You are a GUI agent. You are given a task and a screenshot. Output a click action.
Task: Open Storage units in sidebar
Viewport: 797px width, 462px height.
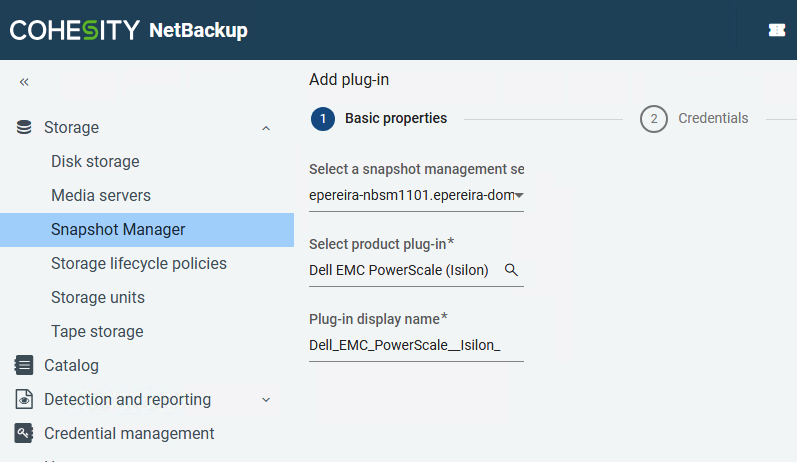tap(98, 297)
